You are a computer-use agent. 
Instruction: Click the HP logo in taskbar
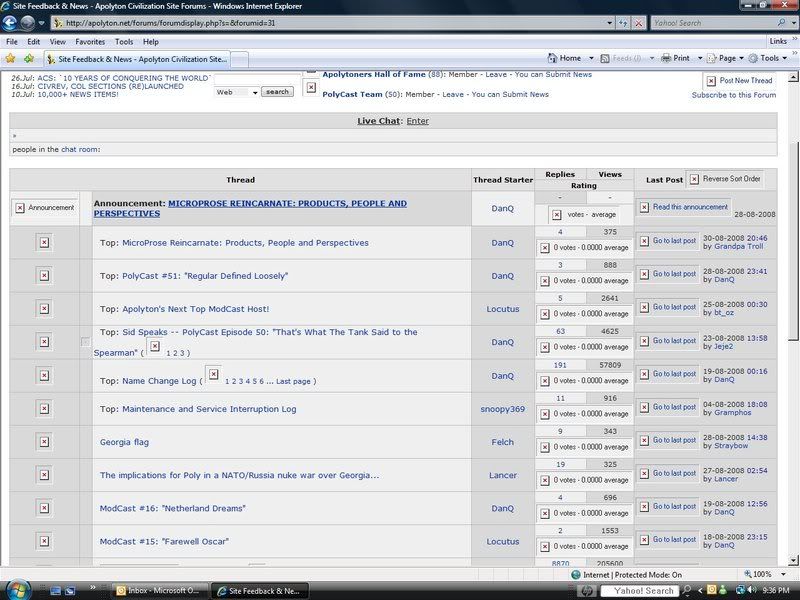pyautogui.click(x=587, y=590)
